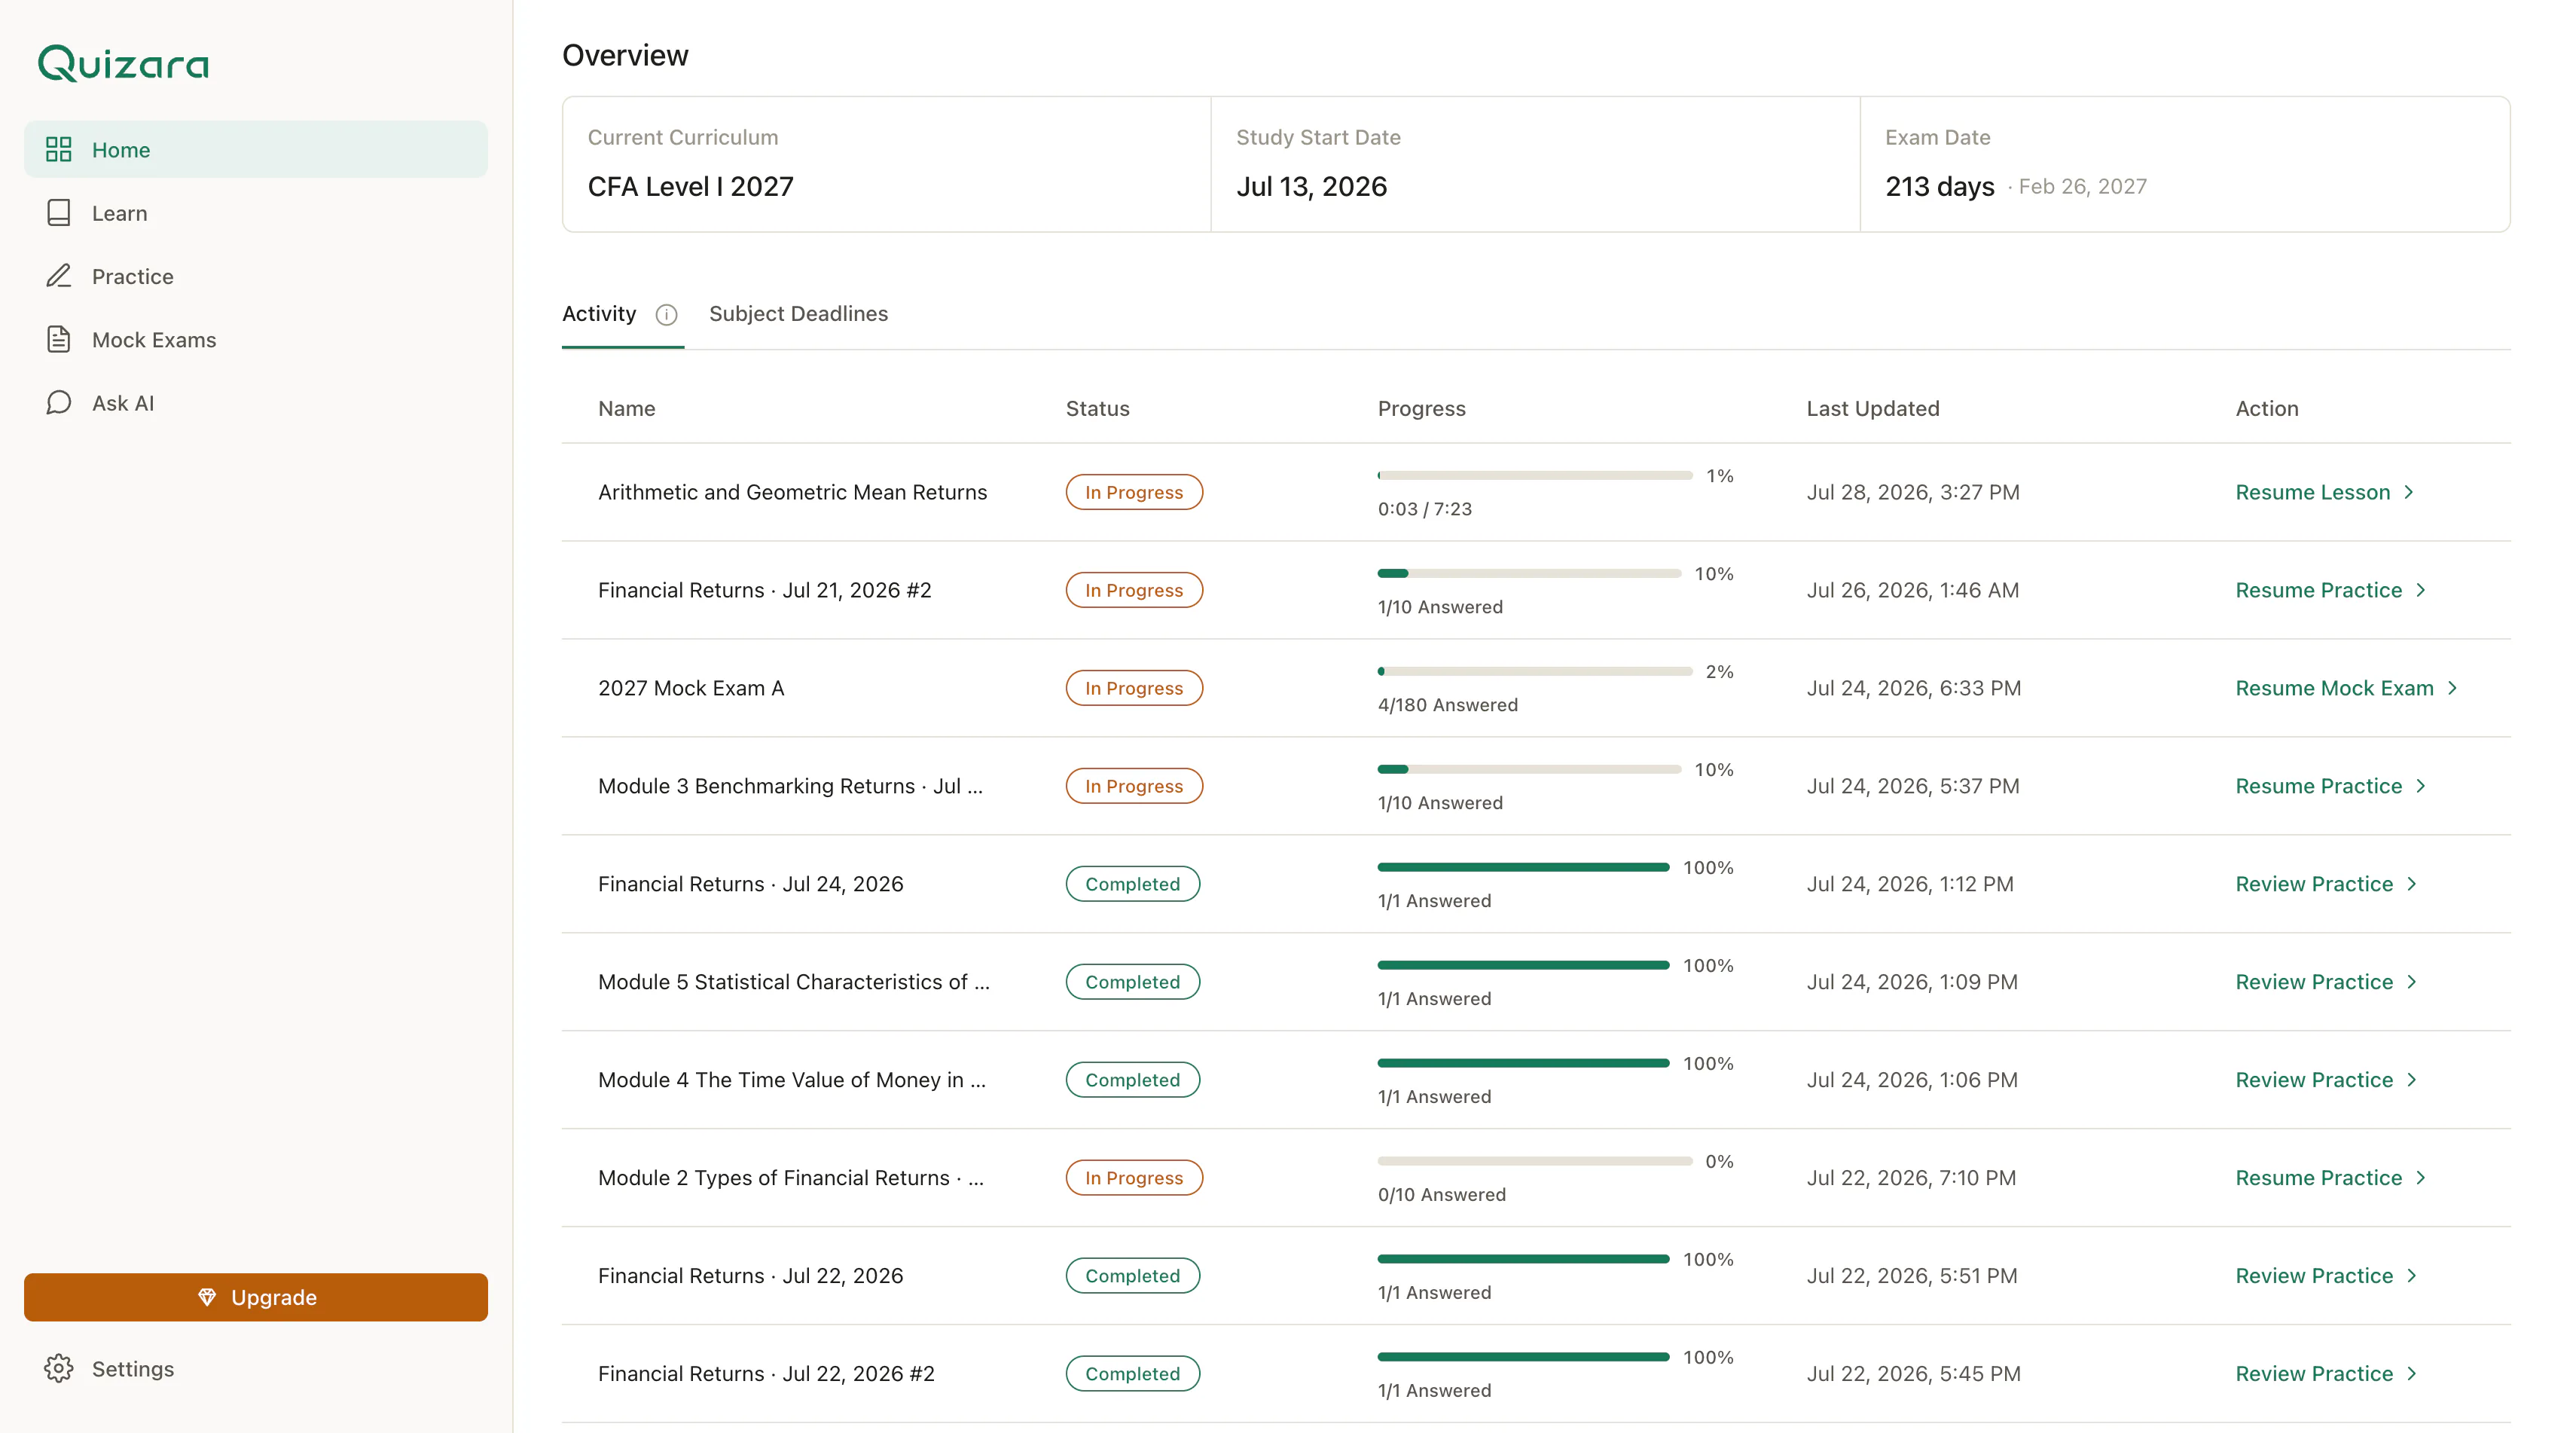Click Review Practice for Financial Returns Jul 24
Image resolution: width=2576 pixels, height=1433 pixels.
(x=2326, y=884)
